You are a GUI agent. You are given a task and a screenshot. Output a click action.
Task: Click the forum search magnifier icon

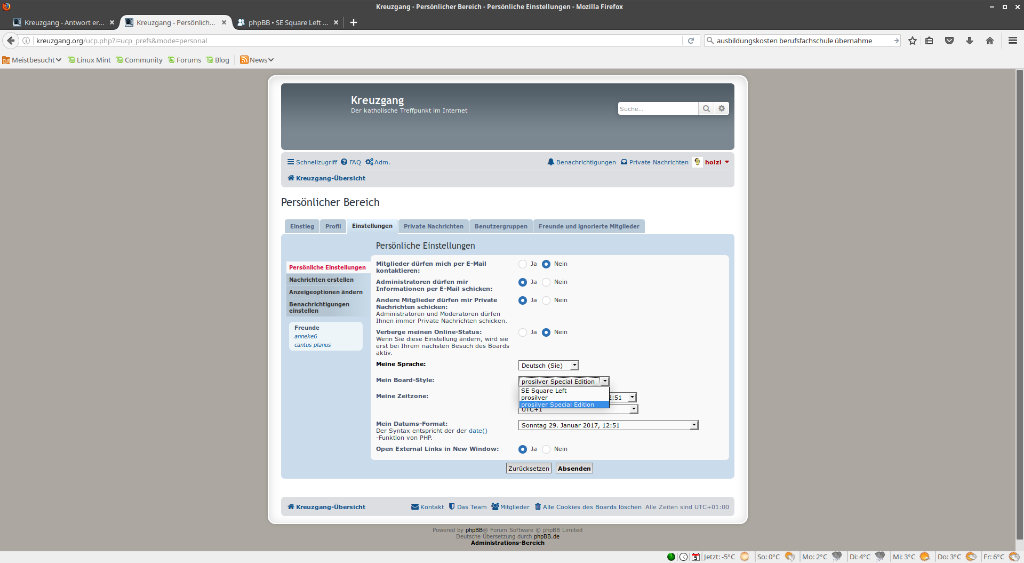click(x=706, y=108)
